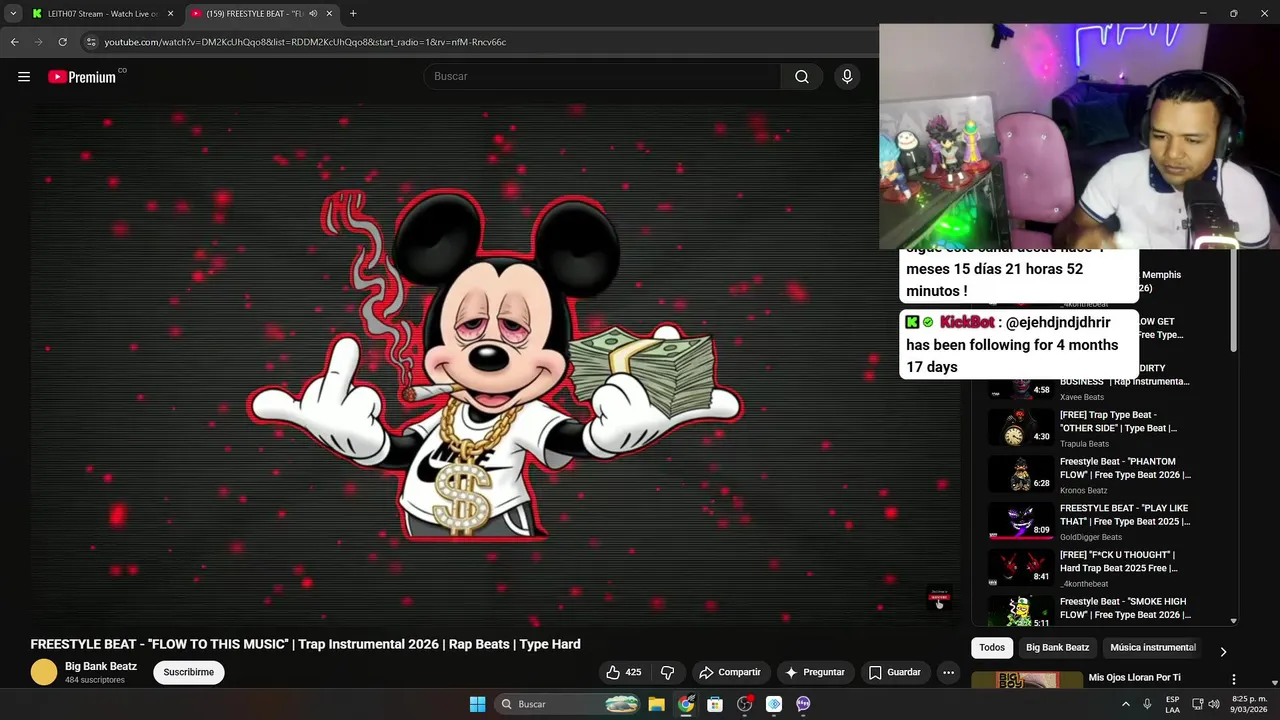Screen dimensions: 1280x720
Task: Click the search magnifier button
Action: (x=802, y=77)
